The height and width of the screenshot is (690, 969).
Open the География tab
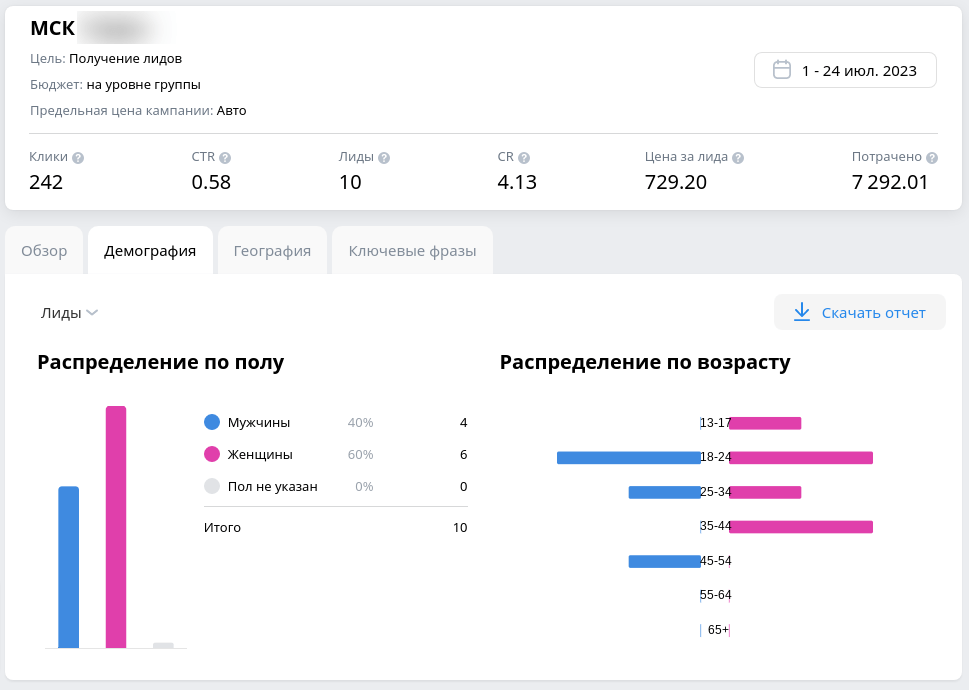click(272, 251)
